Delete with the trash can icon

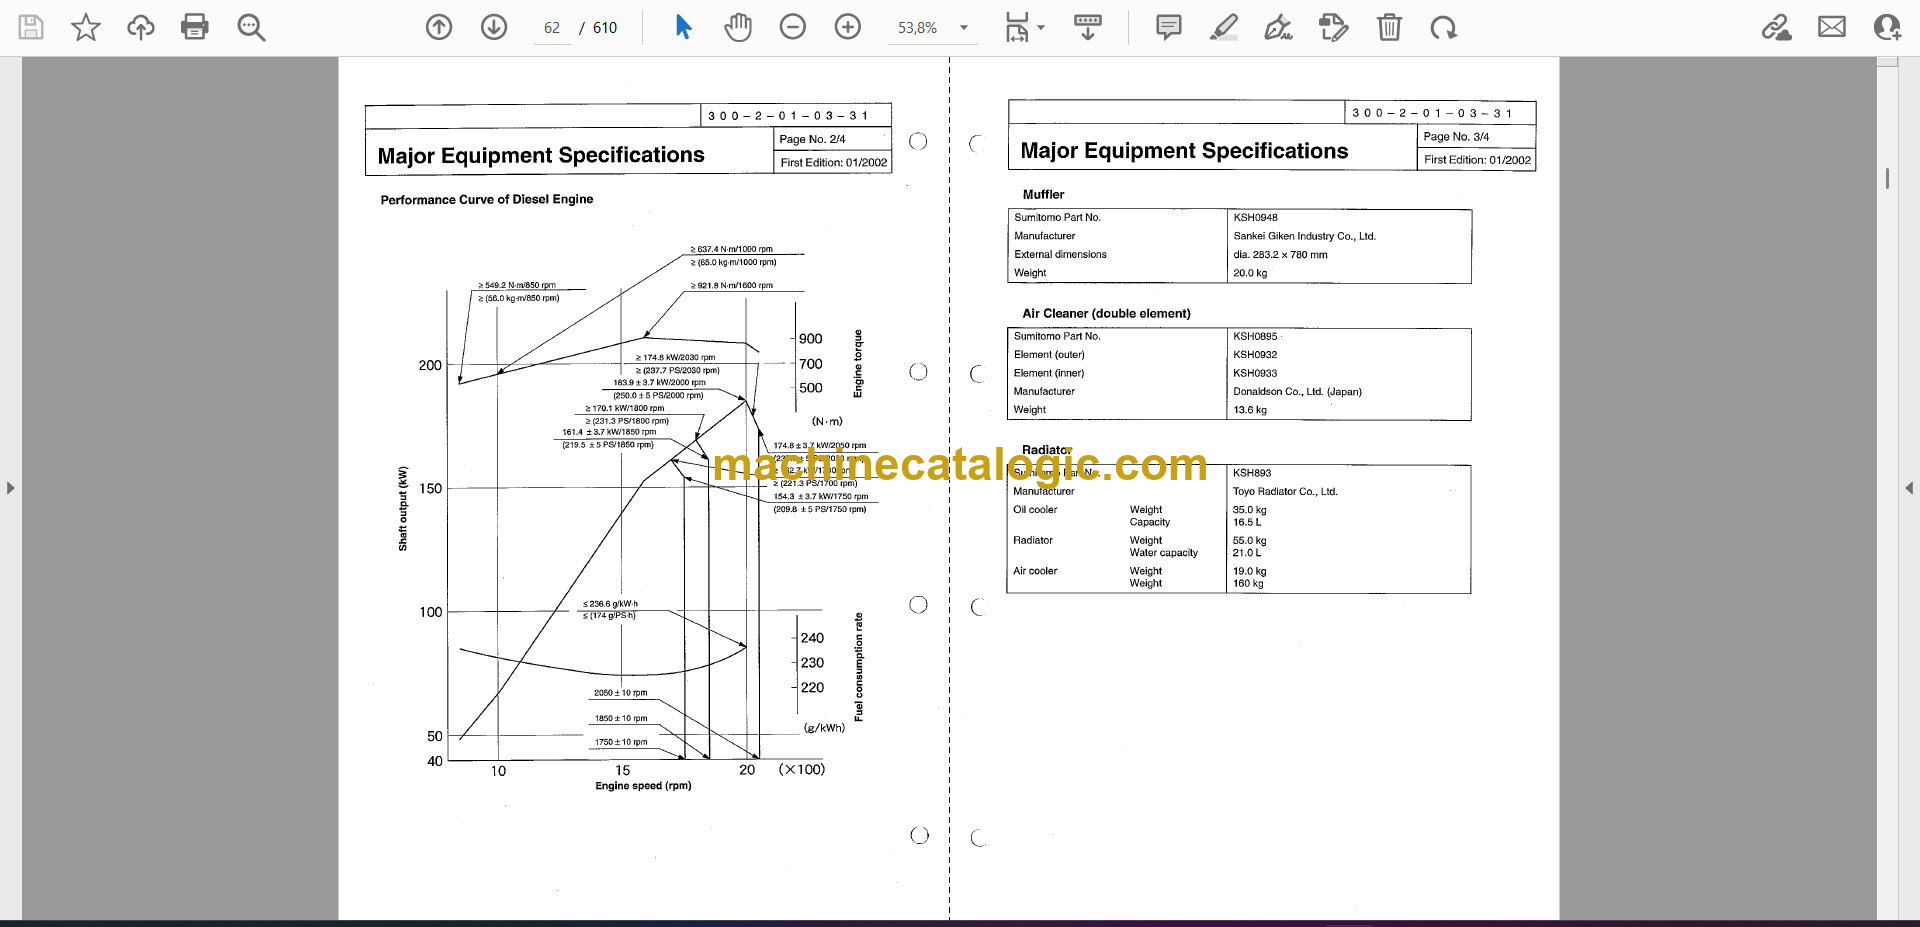(1389, 27)
